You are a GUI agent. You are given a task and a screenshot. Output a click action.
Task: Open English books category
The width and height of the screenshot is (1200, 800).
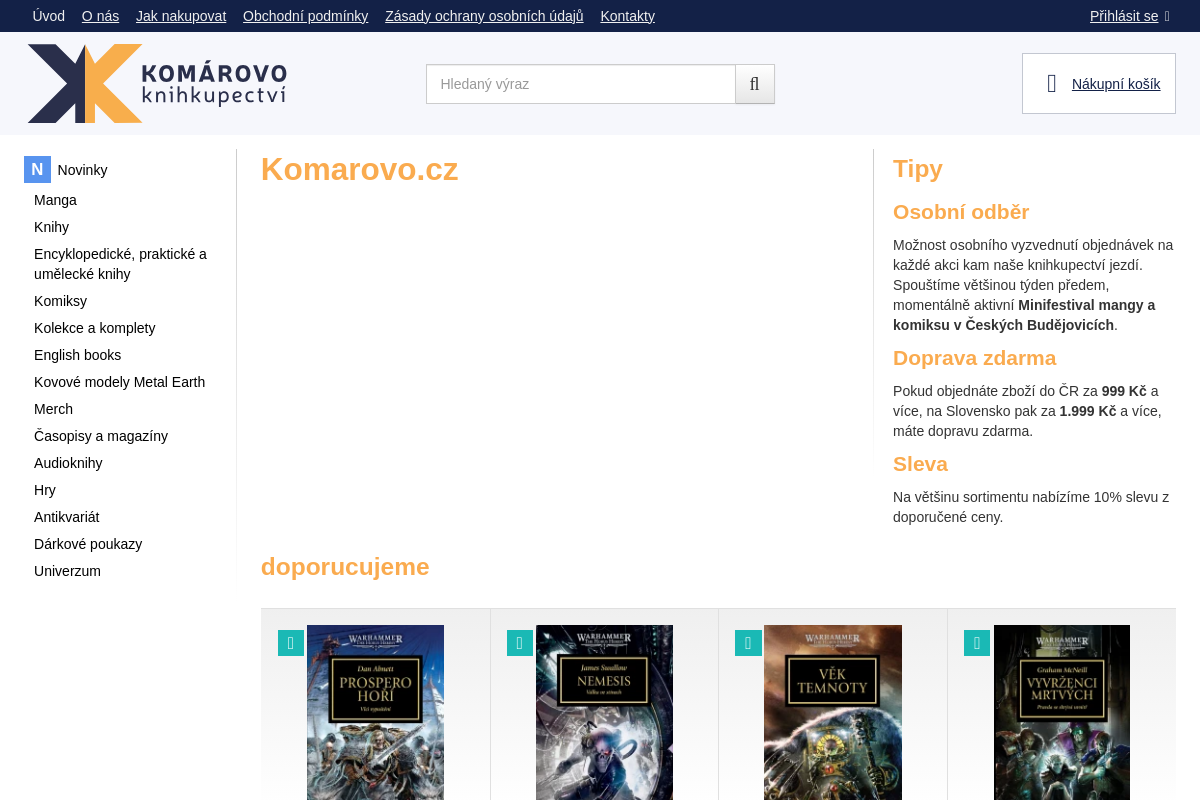[77, 355]
